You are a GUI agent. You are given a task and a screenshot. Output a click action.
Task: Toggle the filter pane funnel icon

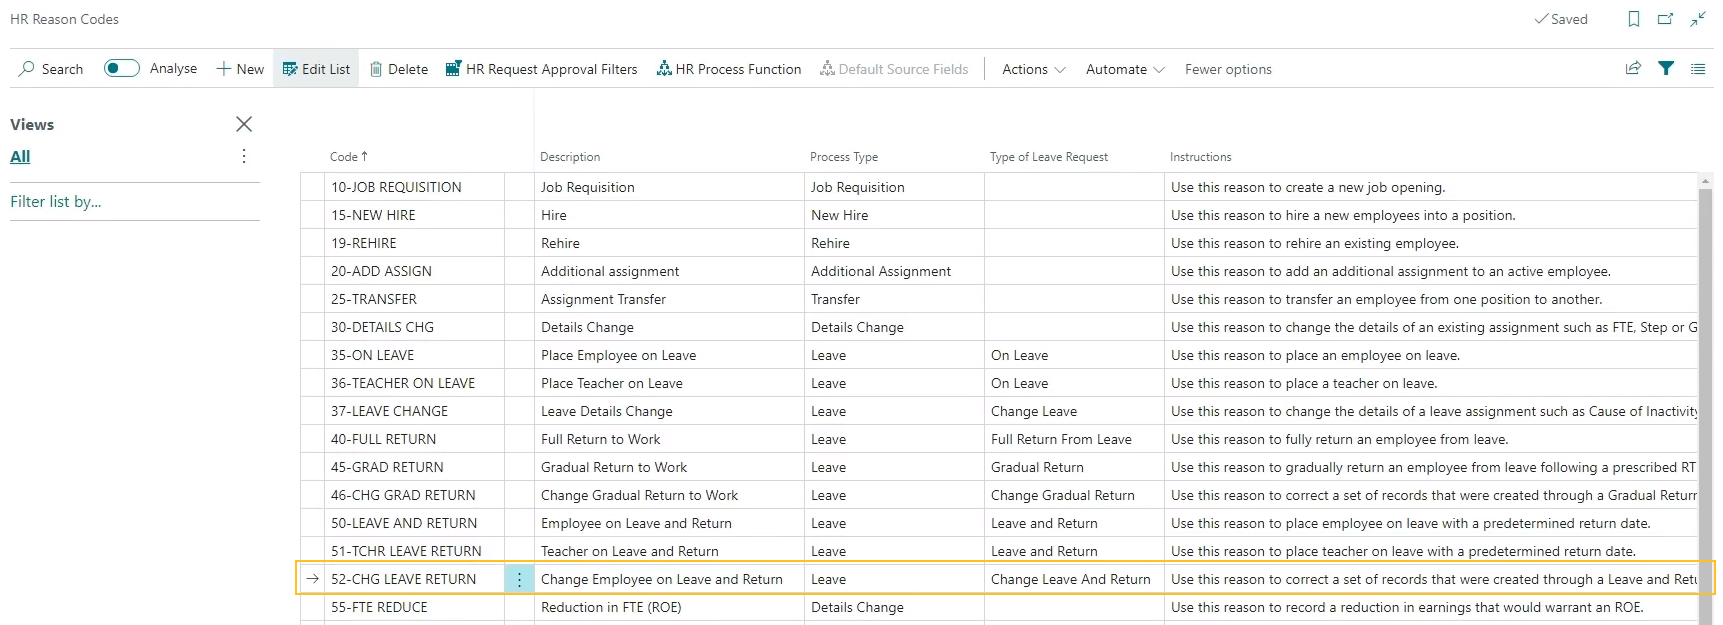[1666, 68]
